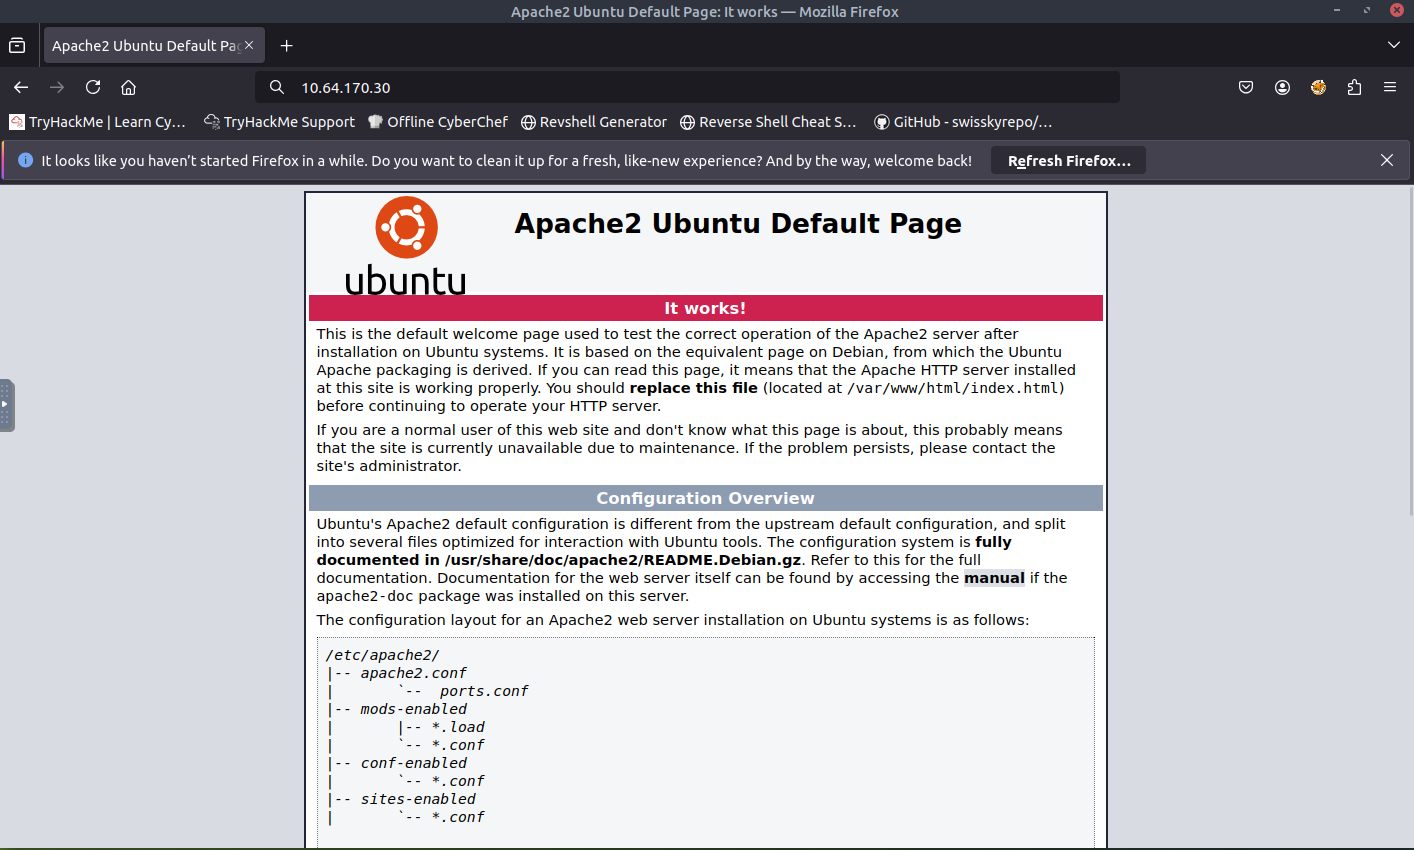Click the Refresh Firefox button
Screen dimensions: 1414x850
(1068, 161)
